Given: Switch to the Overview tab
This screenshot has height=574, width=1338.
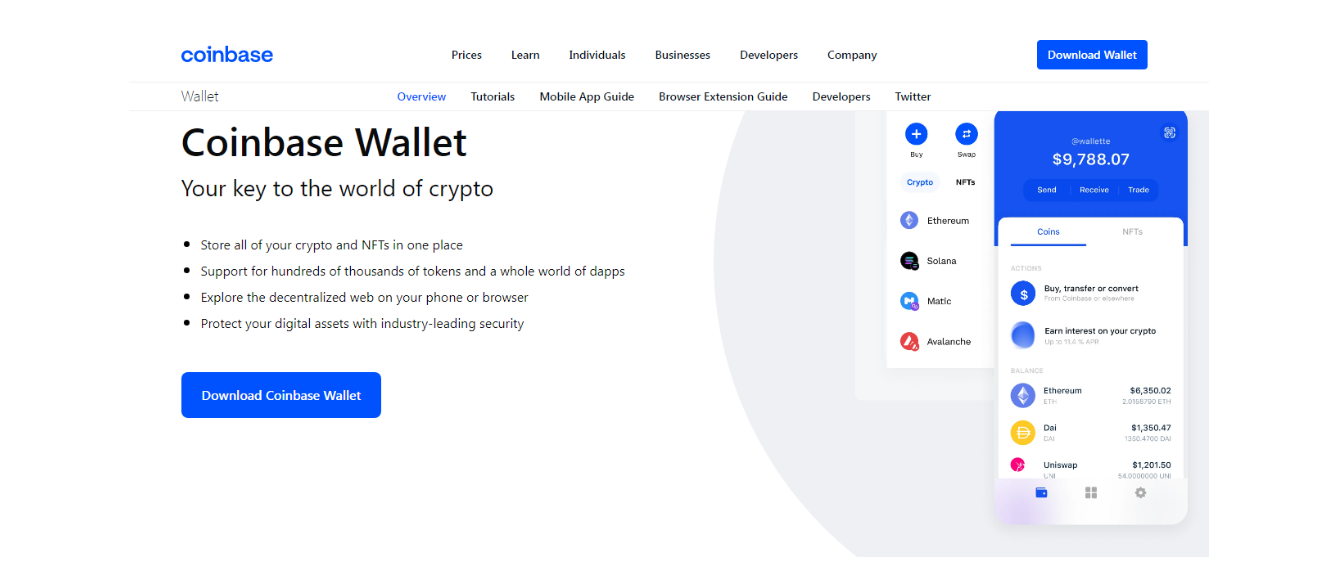Looking at the screenshot, I should point(422,97).
